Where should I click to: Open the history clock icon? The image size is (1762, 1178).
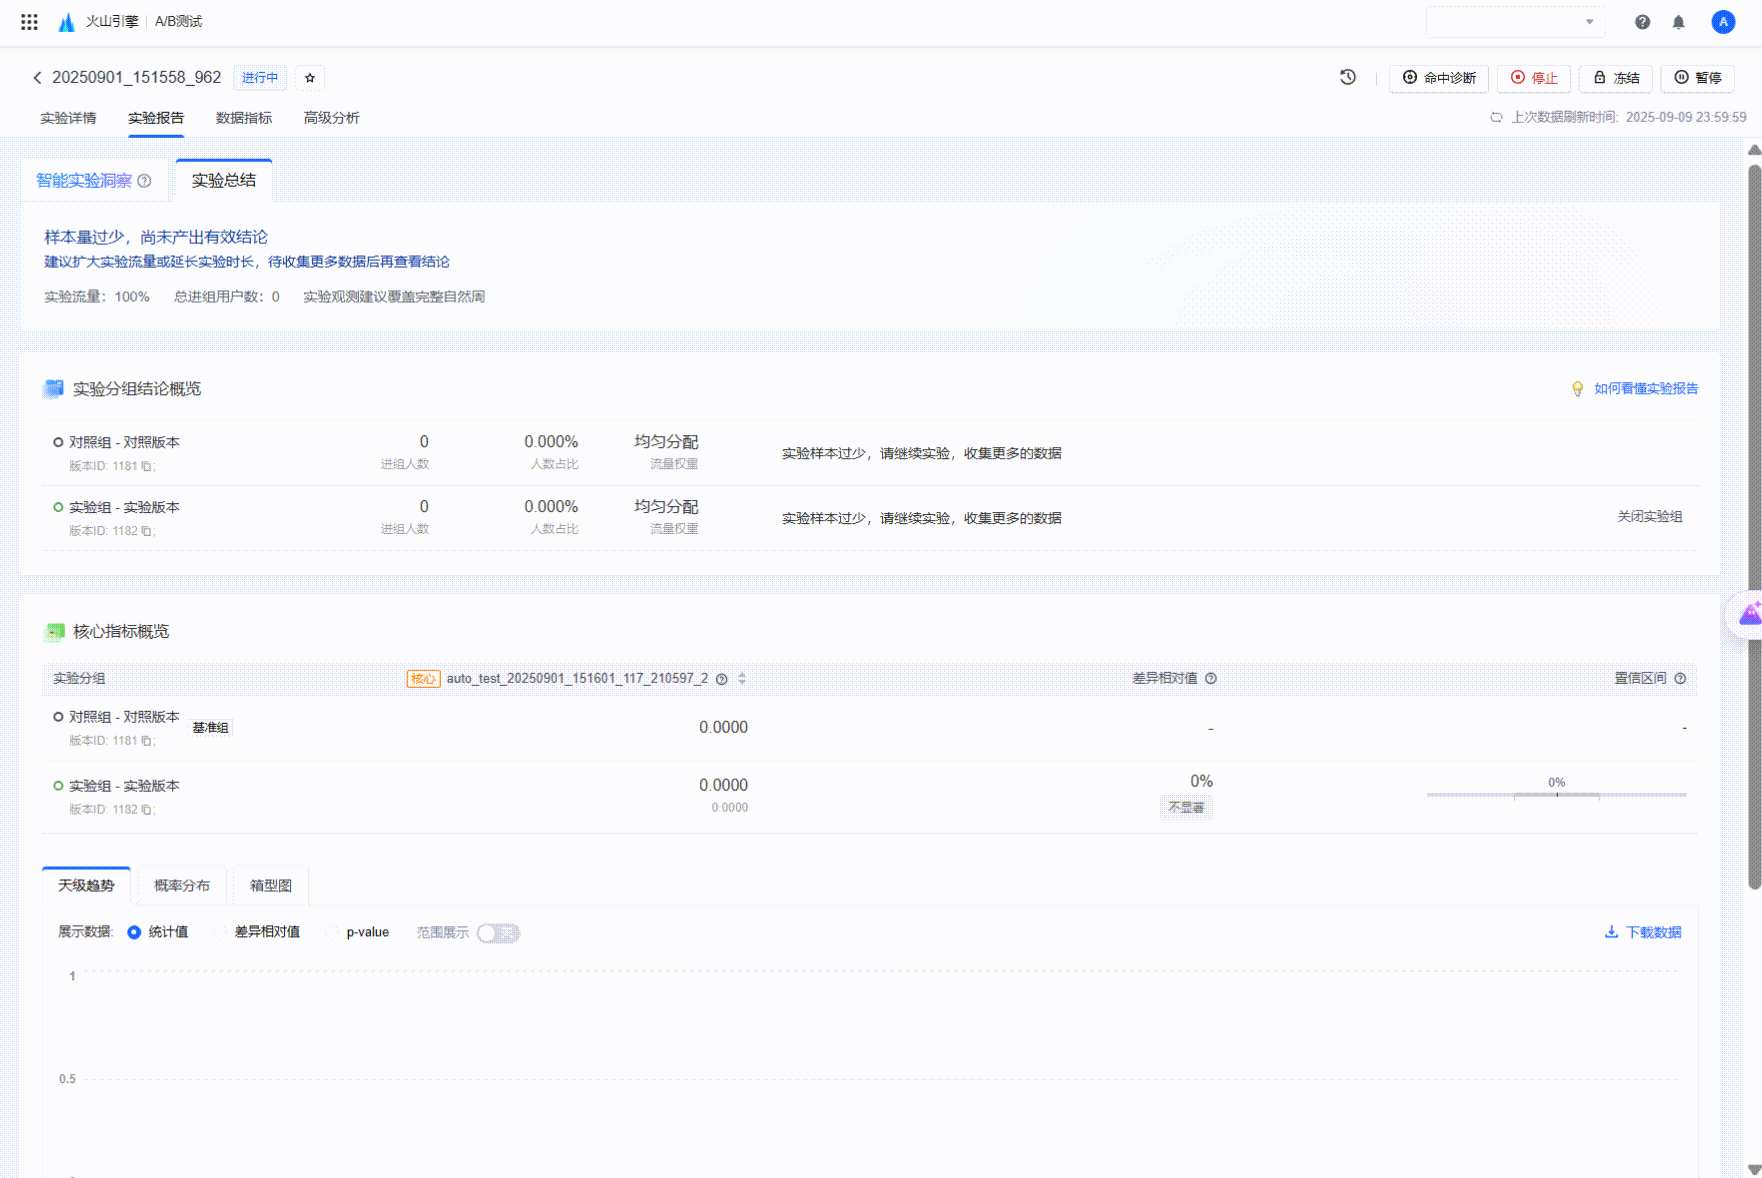pos(1348,77)
